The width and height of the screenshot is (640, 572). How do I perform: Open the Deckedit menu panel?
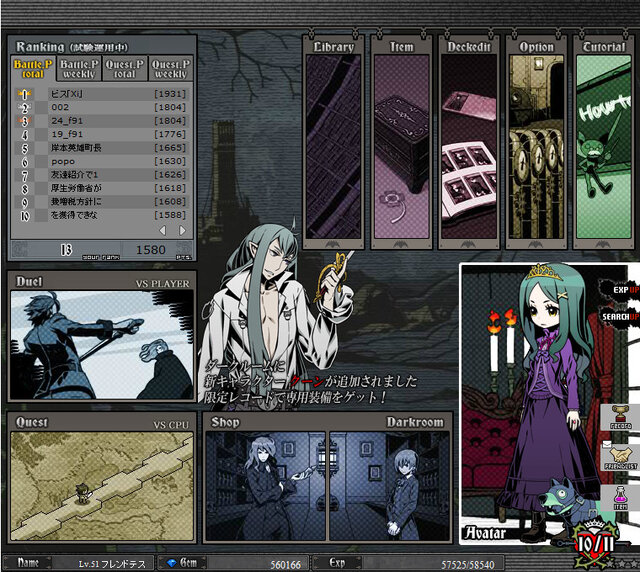[x=469, y=142]
